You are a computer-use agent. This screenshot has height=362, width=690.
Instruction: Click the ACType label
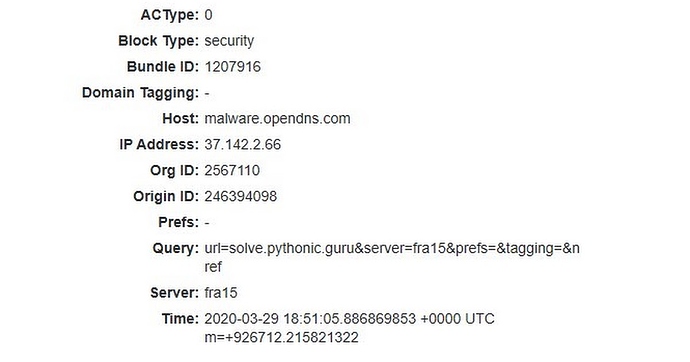click(169, 15)
